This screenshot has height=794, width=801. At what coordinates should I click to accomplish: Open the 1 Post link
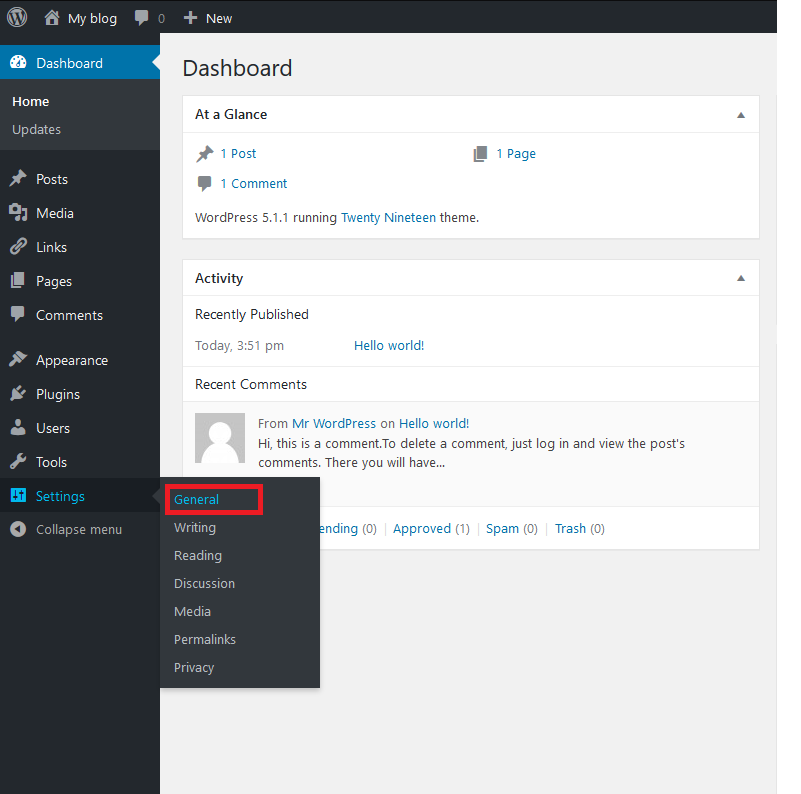tap(238, 154)
